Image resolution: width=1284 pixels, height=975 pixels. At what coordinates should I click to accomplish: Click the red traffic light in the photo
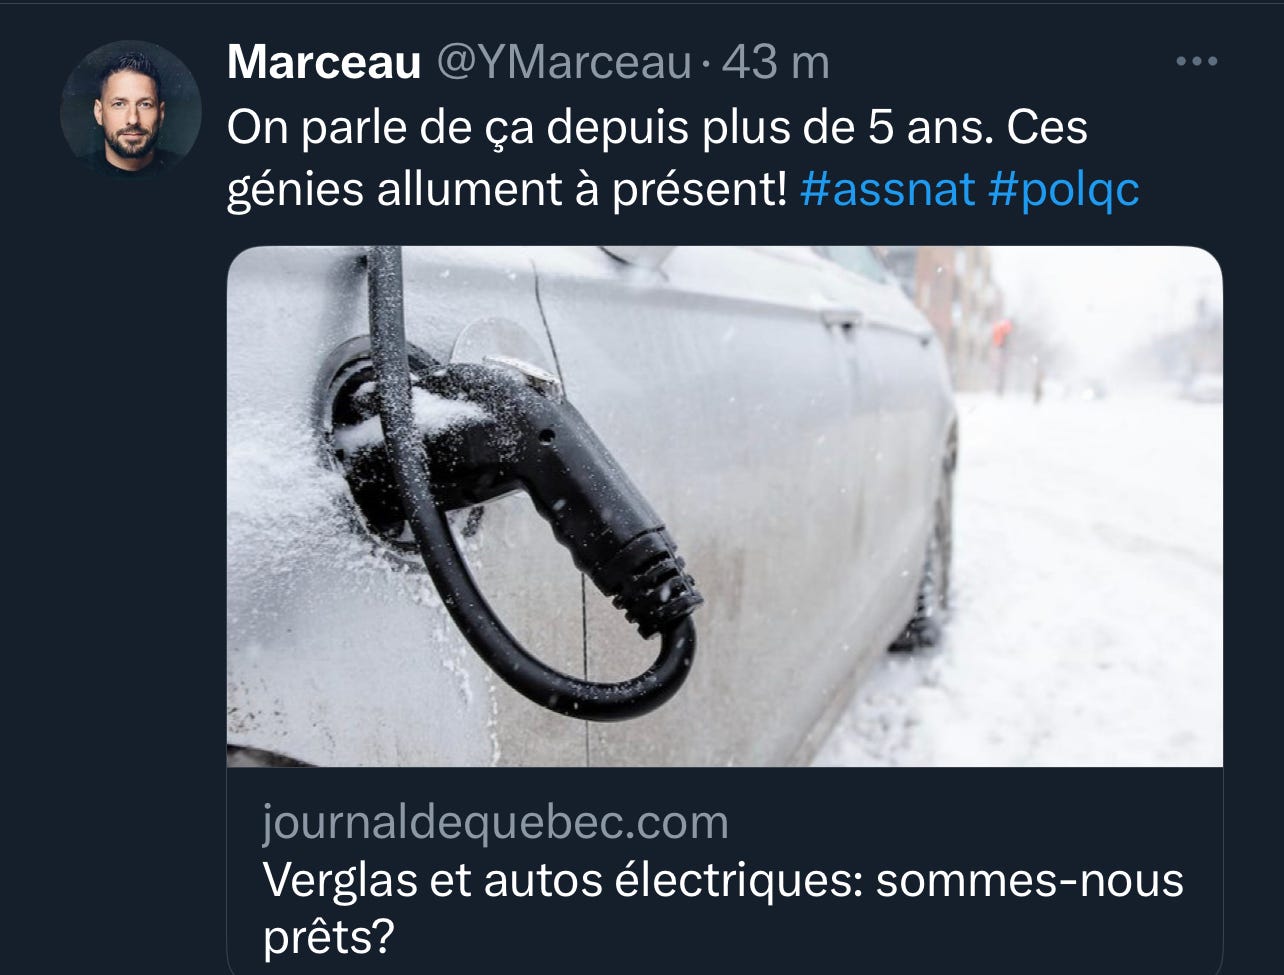[1003, 333]
